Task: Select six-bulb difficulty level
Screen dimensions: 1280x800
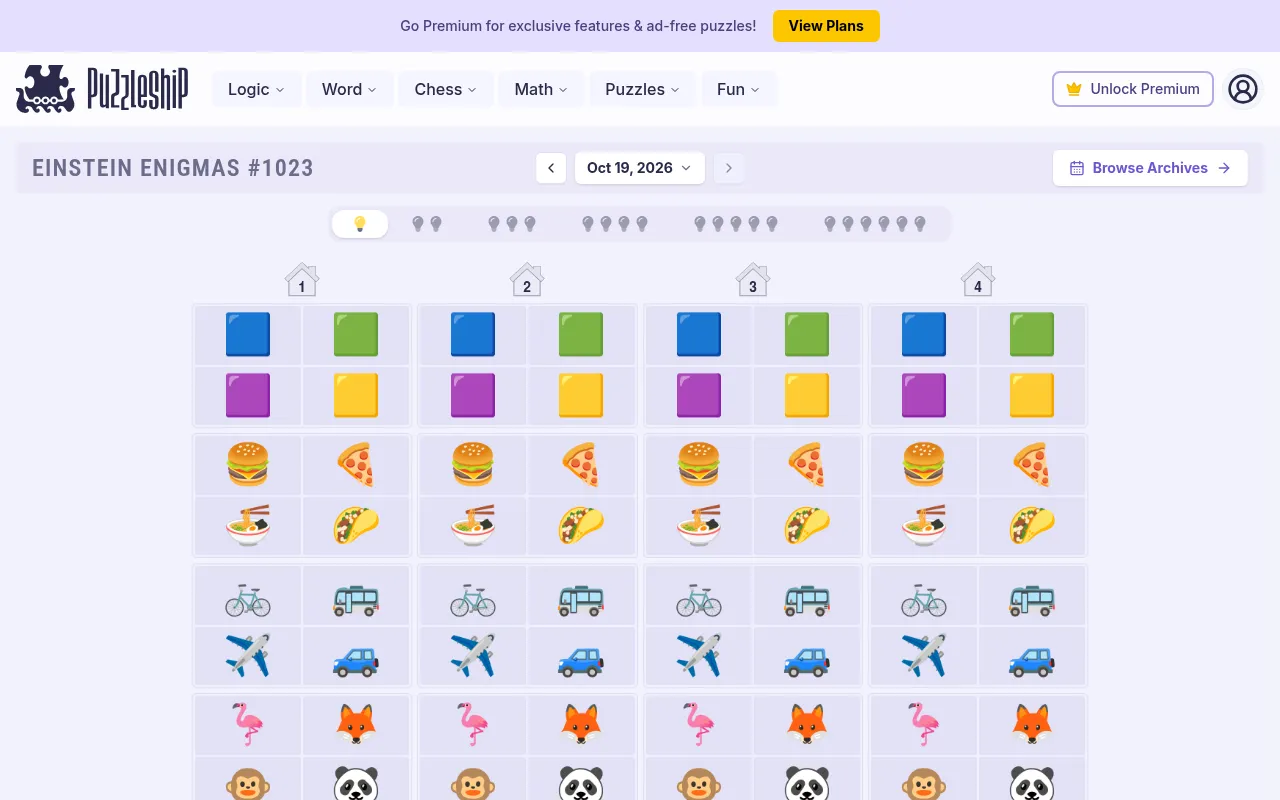Action: point(875,224)
